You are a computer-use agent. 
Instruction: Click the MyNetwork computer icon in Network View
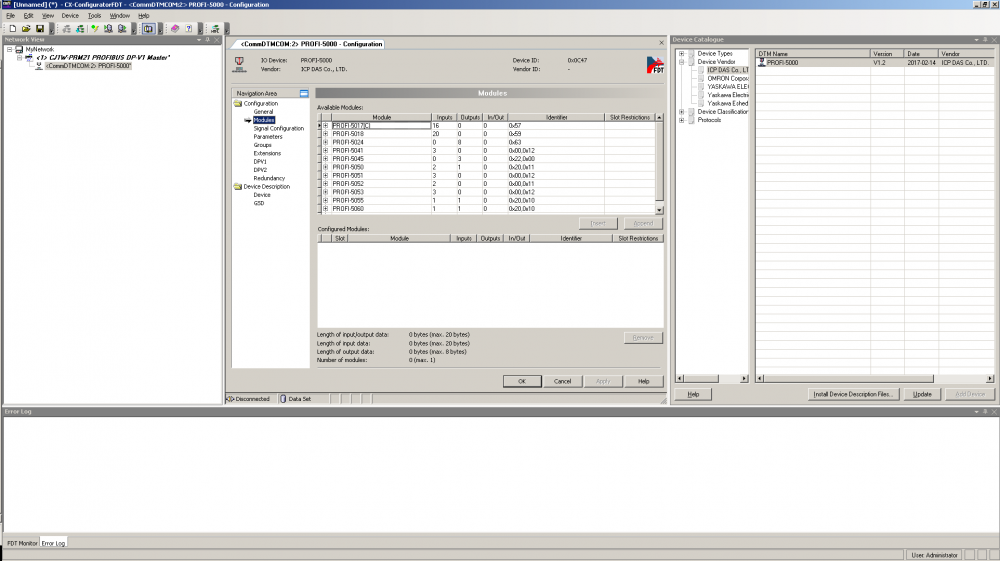point(19,49)
